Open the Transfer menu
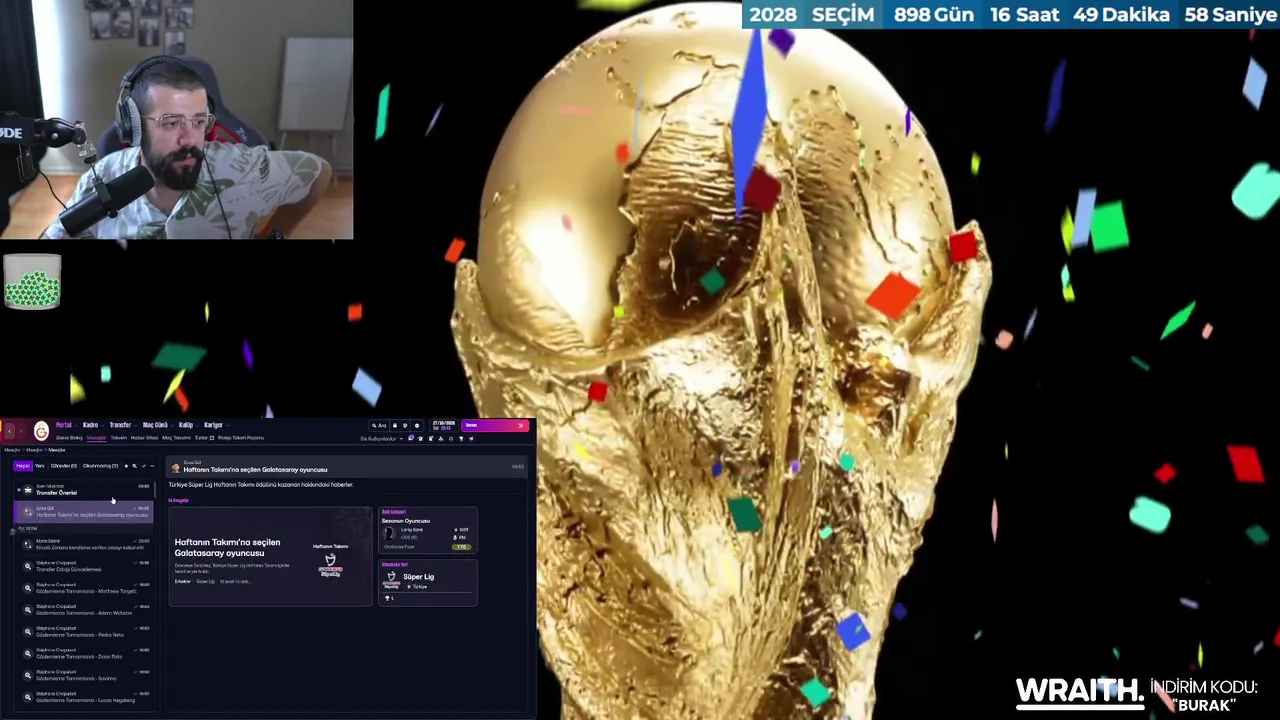Viewport: 1280px width, 720px height. point(120,425)
